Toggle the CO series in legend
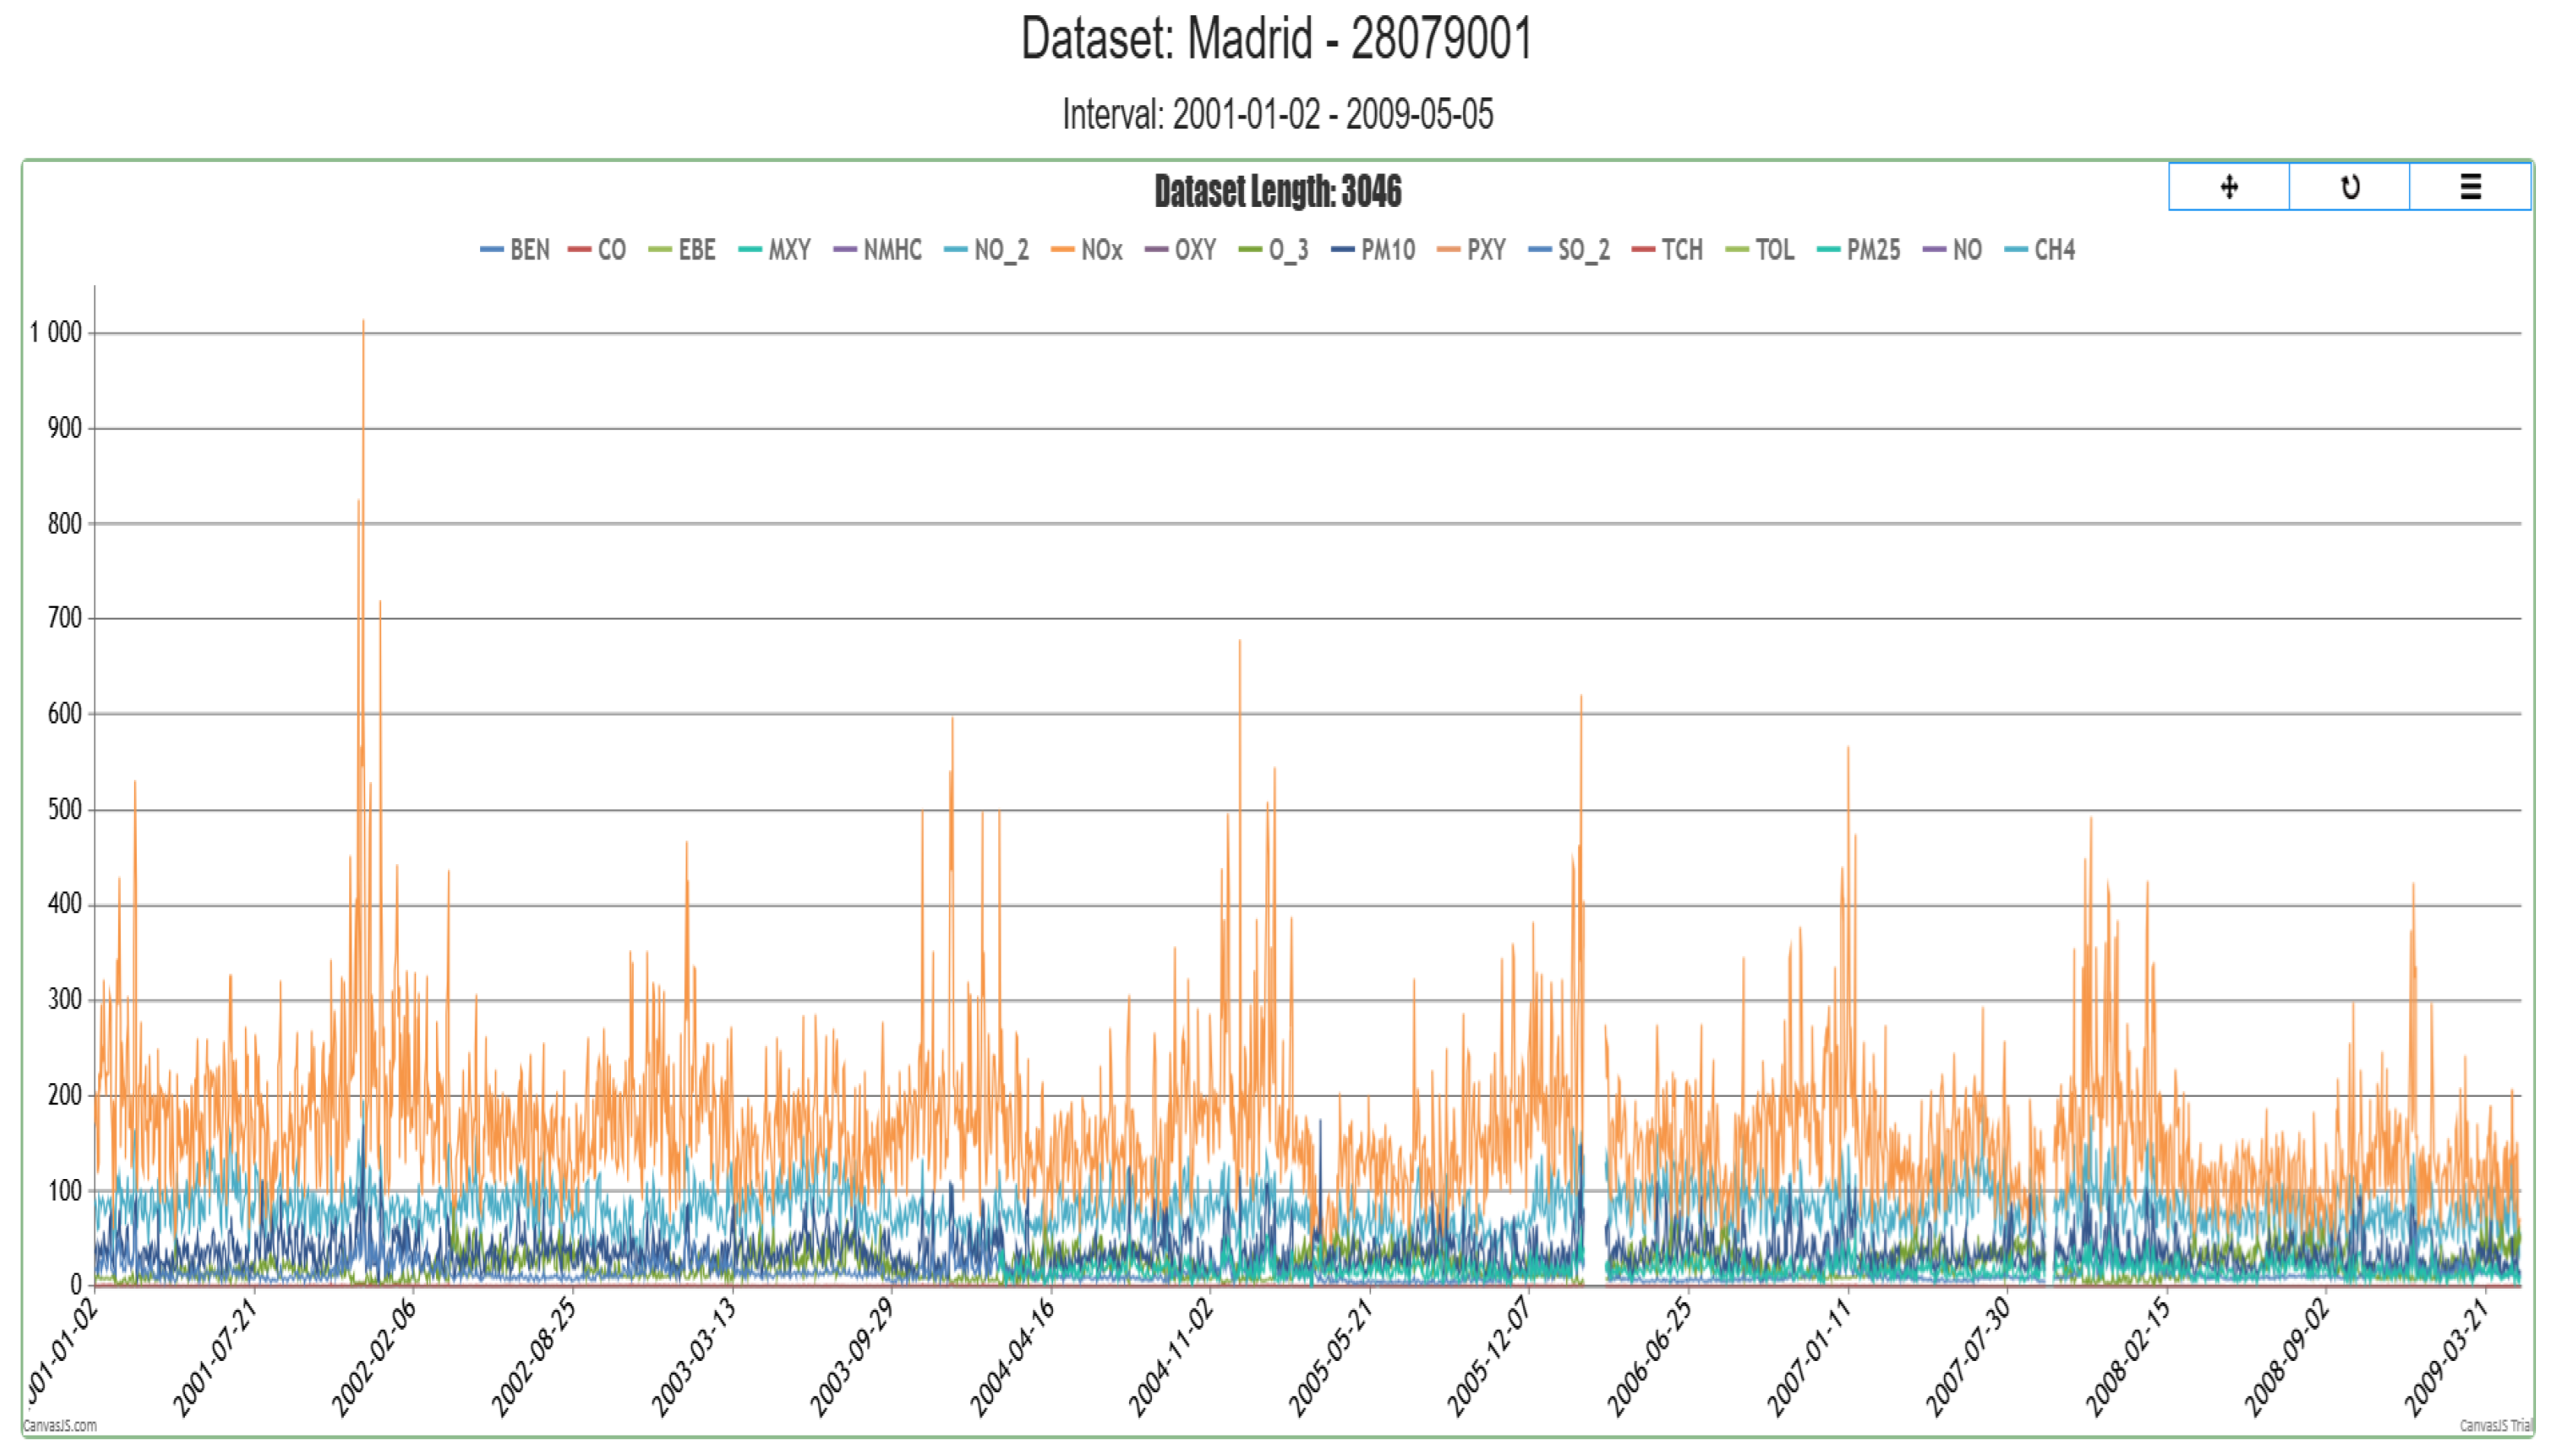This screenshot has height=1456, width=2555. 597,250
